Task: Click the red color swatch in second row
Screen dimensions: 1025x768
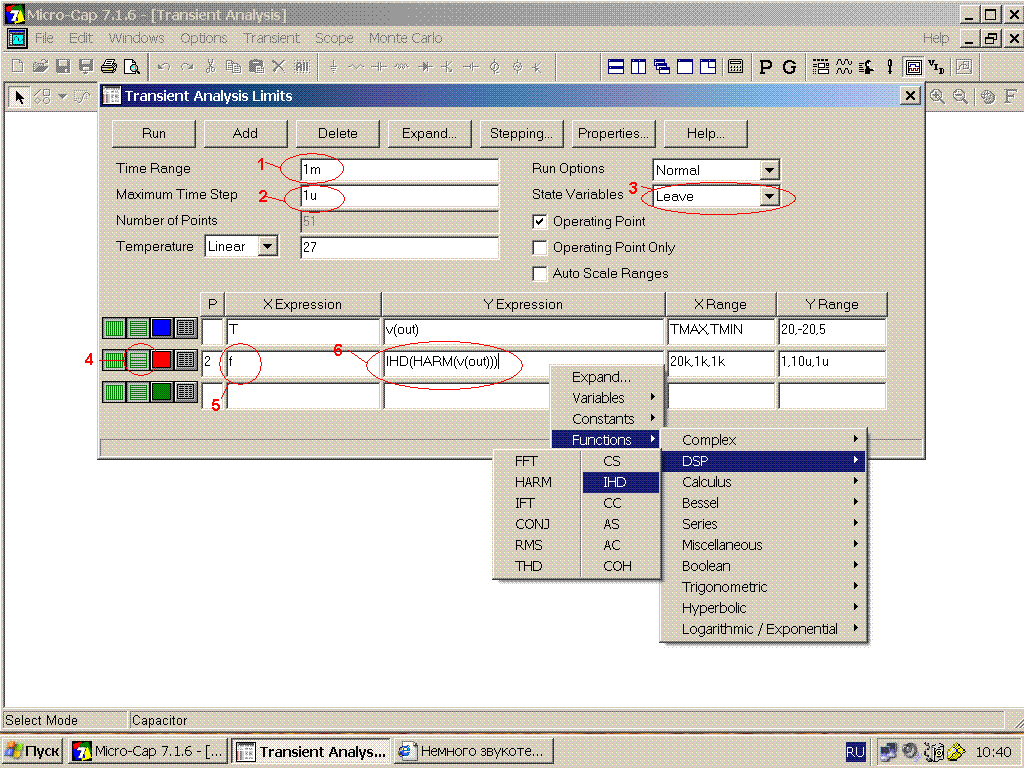Action: click(x=162, y=360)
